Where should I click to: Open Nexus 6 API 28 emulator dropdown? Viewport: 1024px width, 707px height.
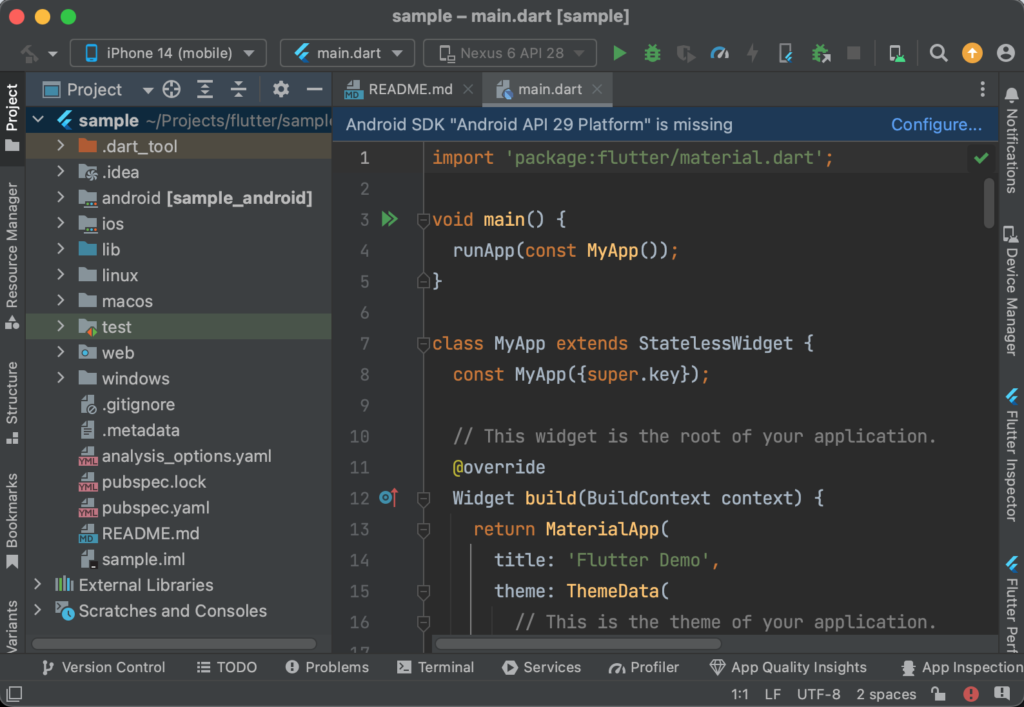[510, 53]
